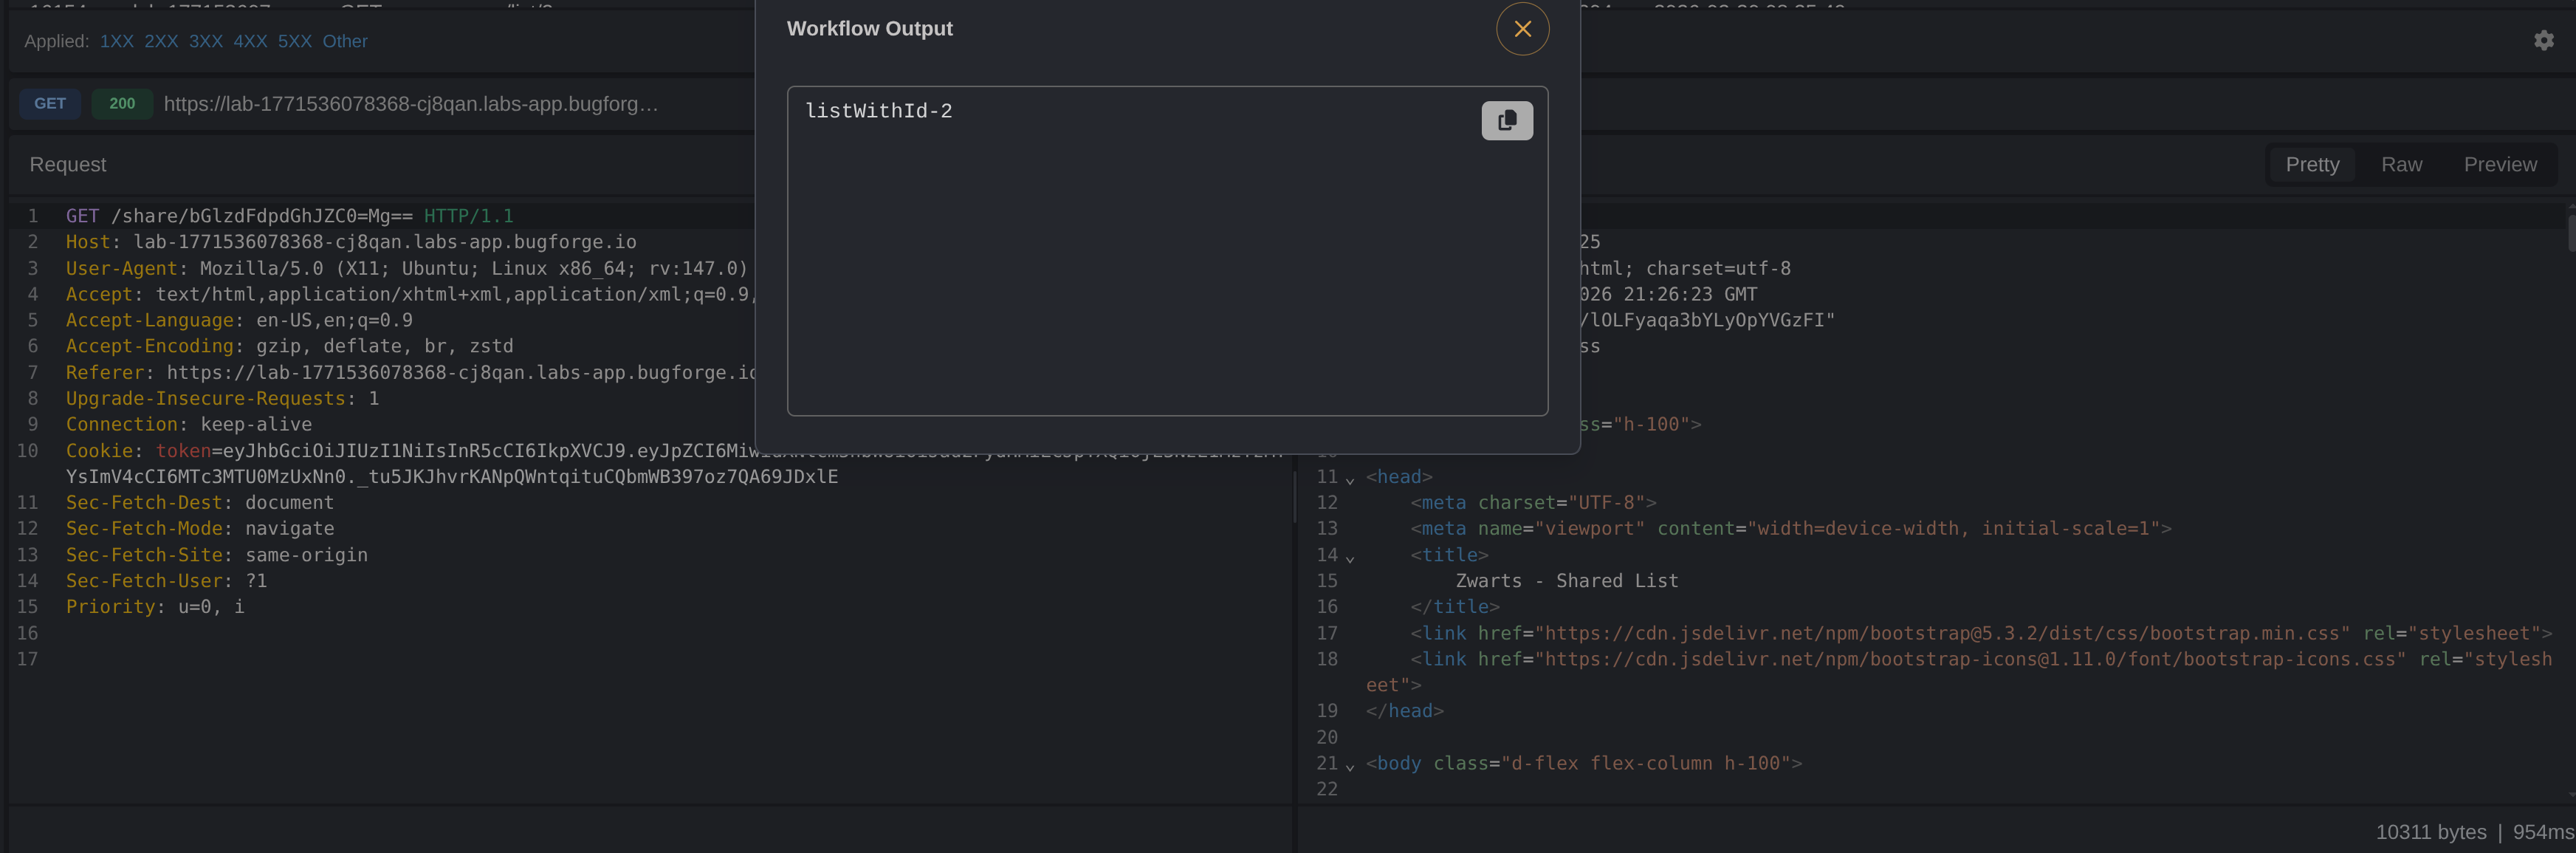Toggle the 1XX status filter
The height and width of the screenshot is (853, 2576).
(116, 42)
